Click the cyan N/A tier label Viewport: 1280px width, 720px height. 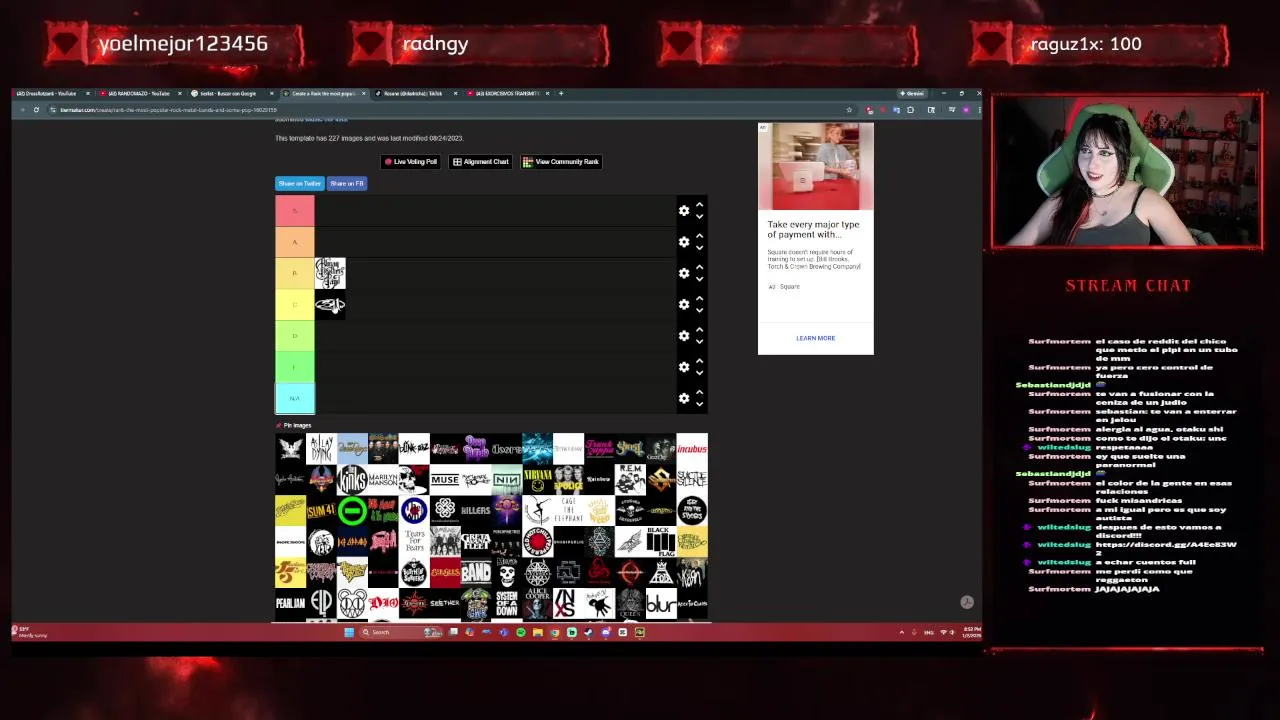tap(295, 398)
